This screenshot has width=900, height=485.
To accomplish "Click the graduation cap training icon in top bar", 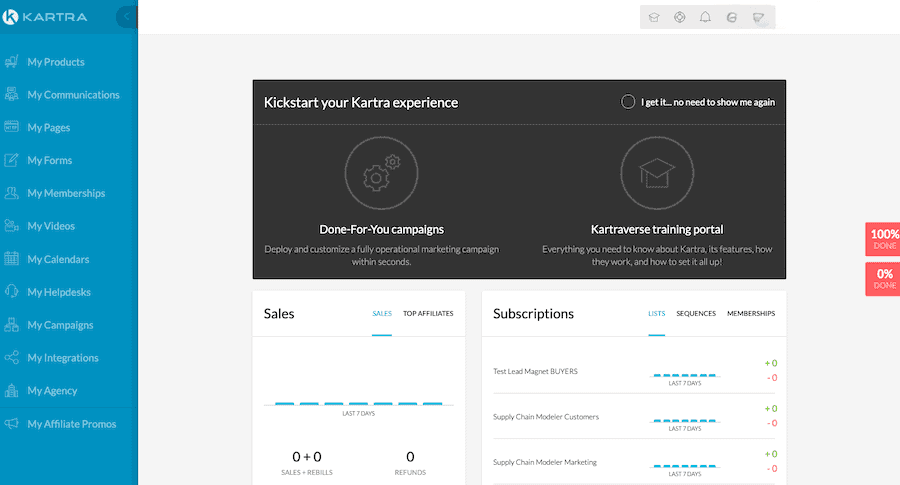I will [x=654, y=17].
